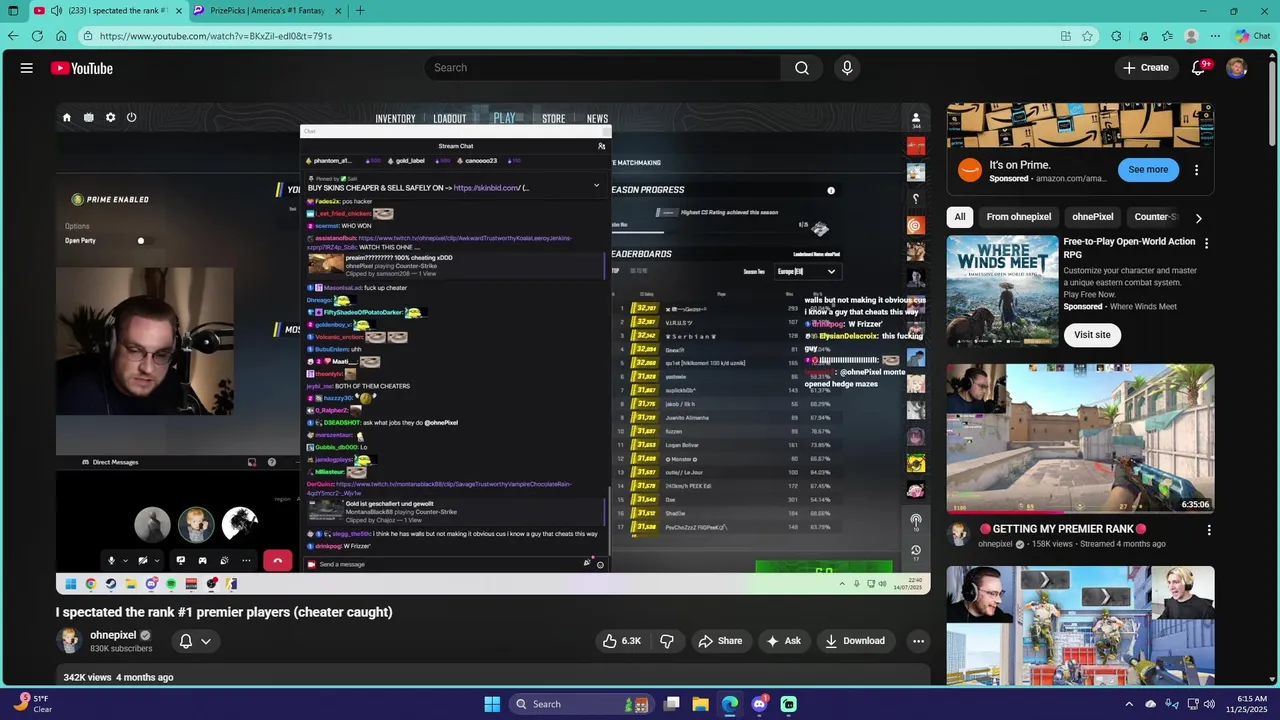Refresh the YouTube page
The width and height of the screenshot is (1280, 720).
[37, 36]
